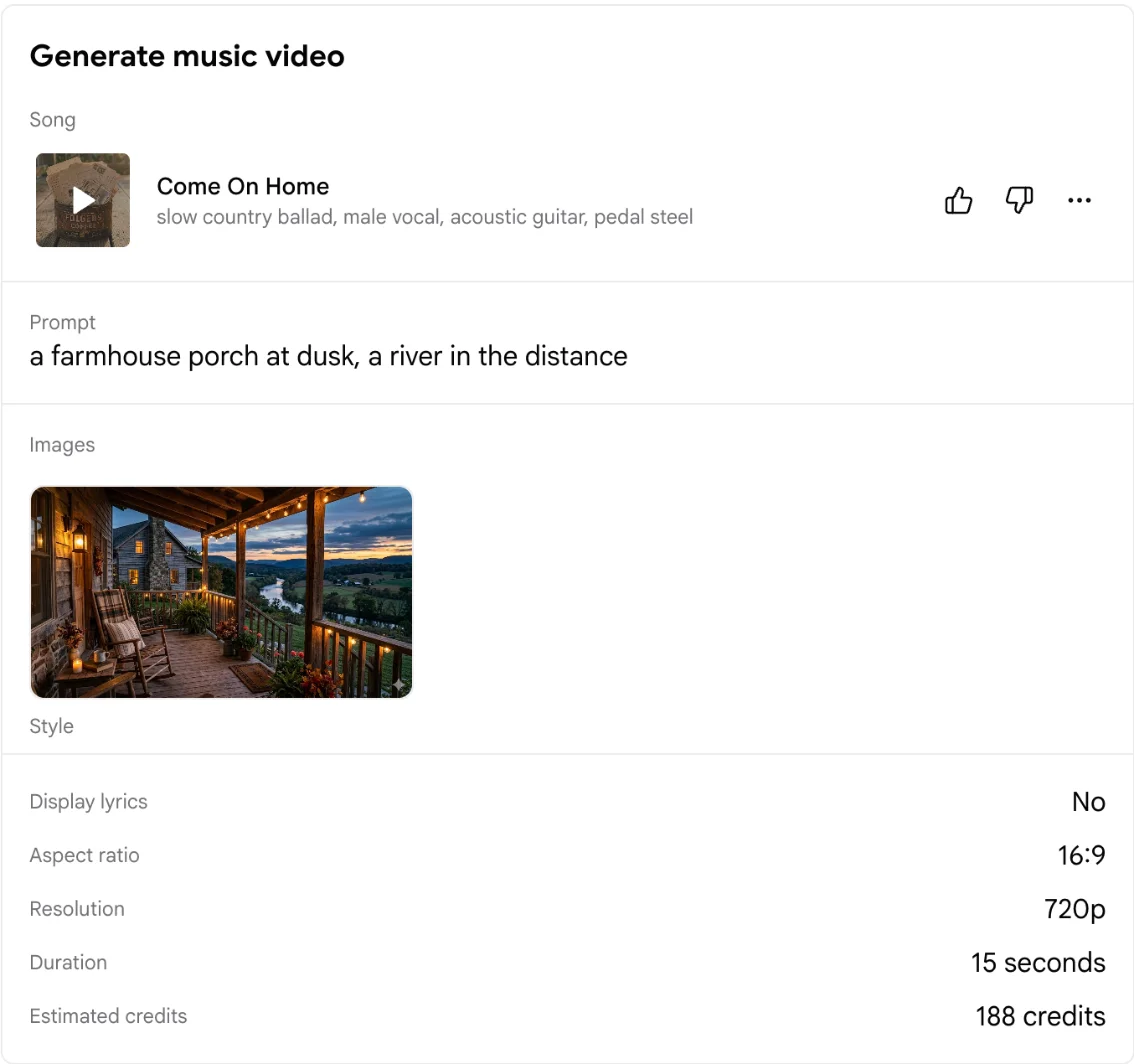The image size is (1134, 1064).
Task: Click the Aspect ratio label
Action: (85, 855)
